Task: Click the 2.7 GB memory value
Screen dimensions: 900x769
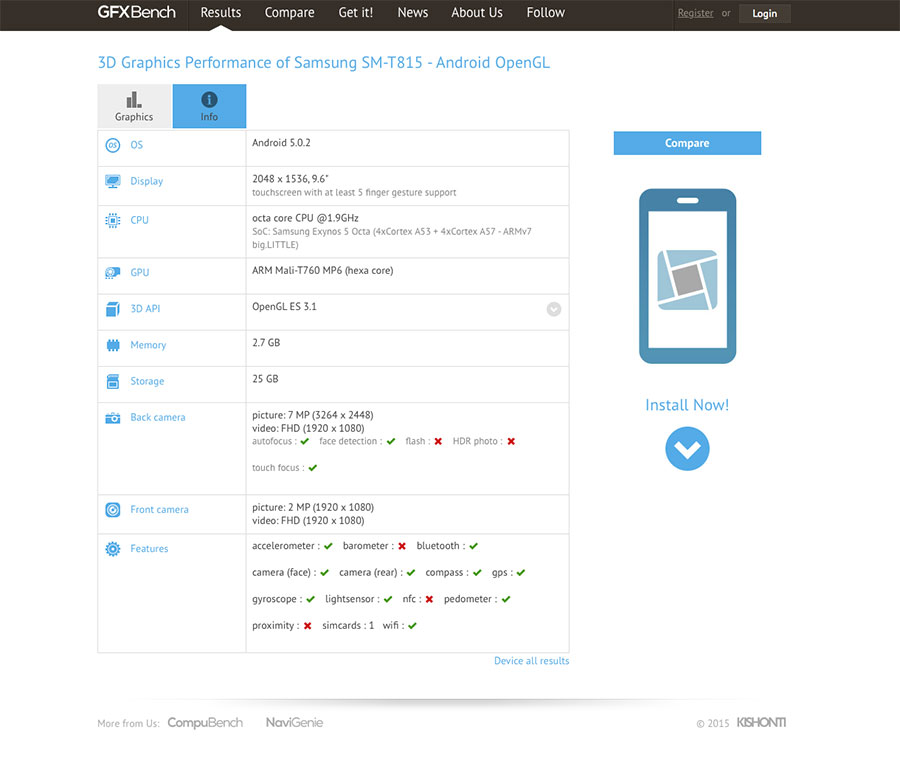Action: pyautogui.click(x=266, y=343)
